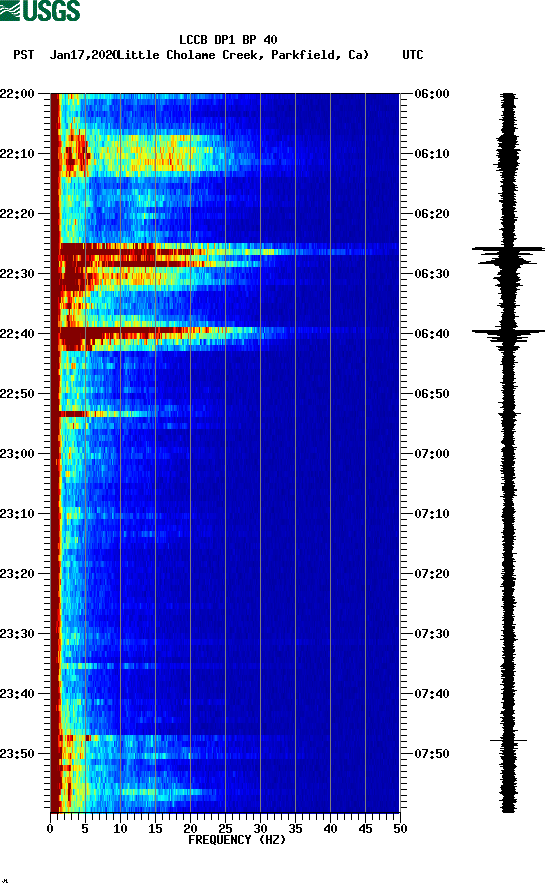Click the frequency axis label '35'
The width and height of the screenshot is (552, 892).
point(295,829)
